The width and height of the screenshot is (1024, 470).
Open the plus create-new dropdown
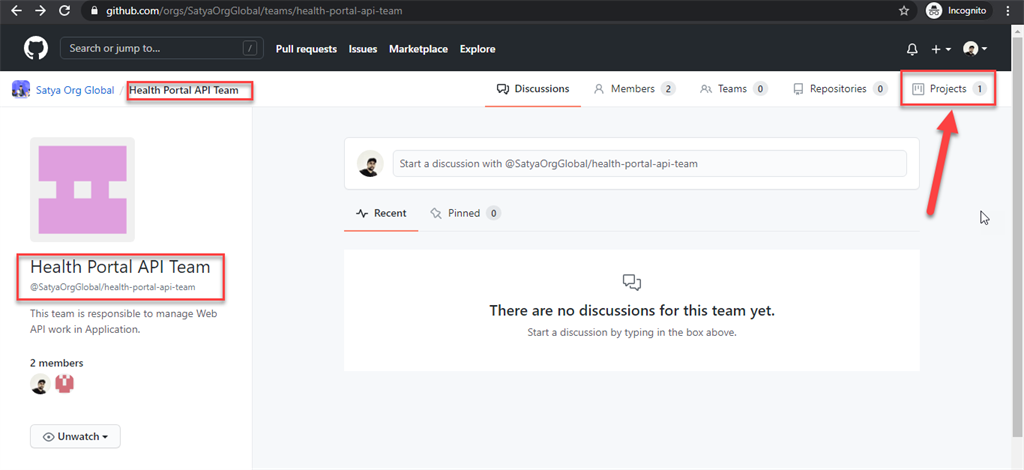pyautogui.click(x=941, y=49)
